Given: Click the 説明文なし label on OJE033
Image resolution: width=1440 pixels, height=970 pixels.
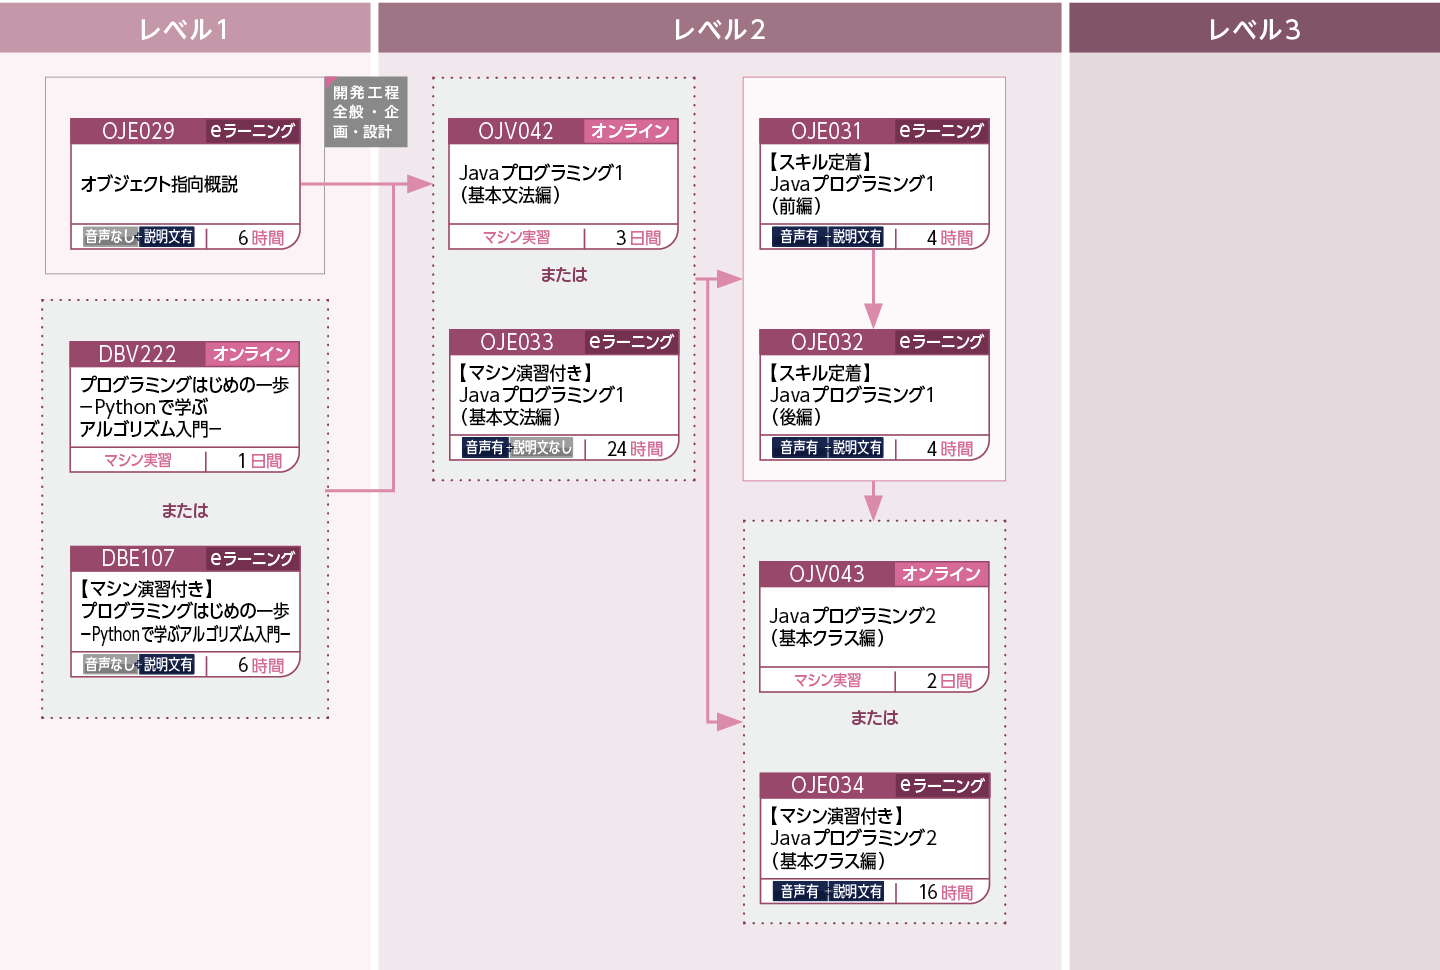Looking at the screenshot, I should [542, 448].
